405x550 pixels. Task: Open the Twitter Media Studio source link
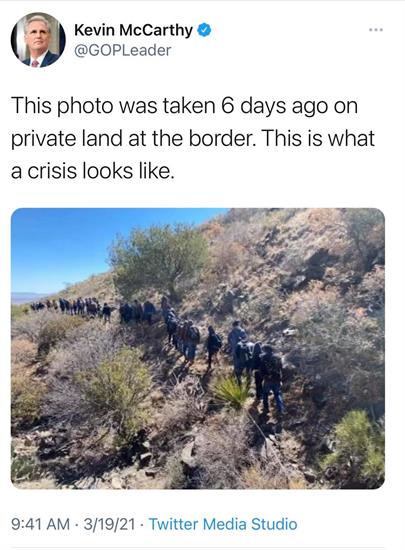223,524
